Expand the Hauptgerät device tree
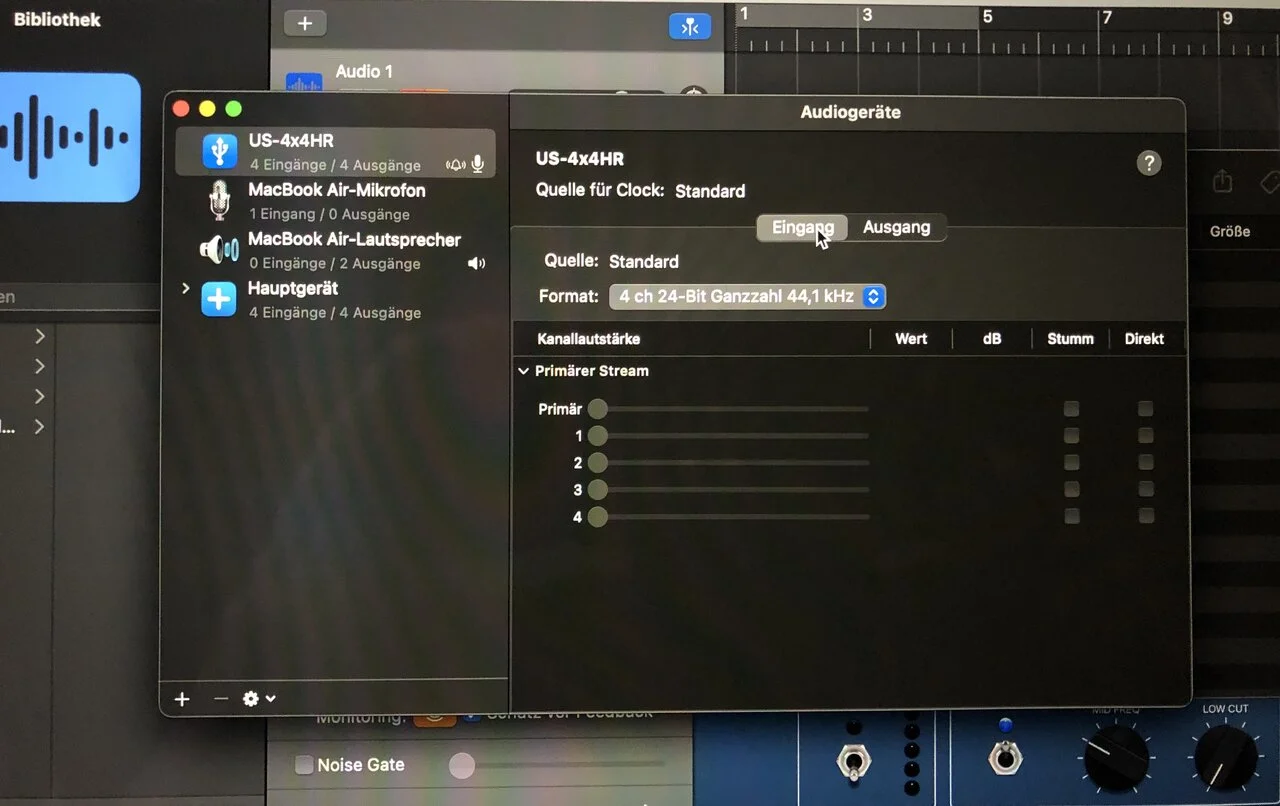This screenshot has height=806, width=1280. coord(185,289)
